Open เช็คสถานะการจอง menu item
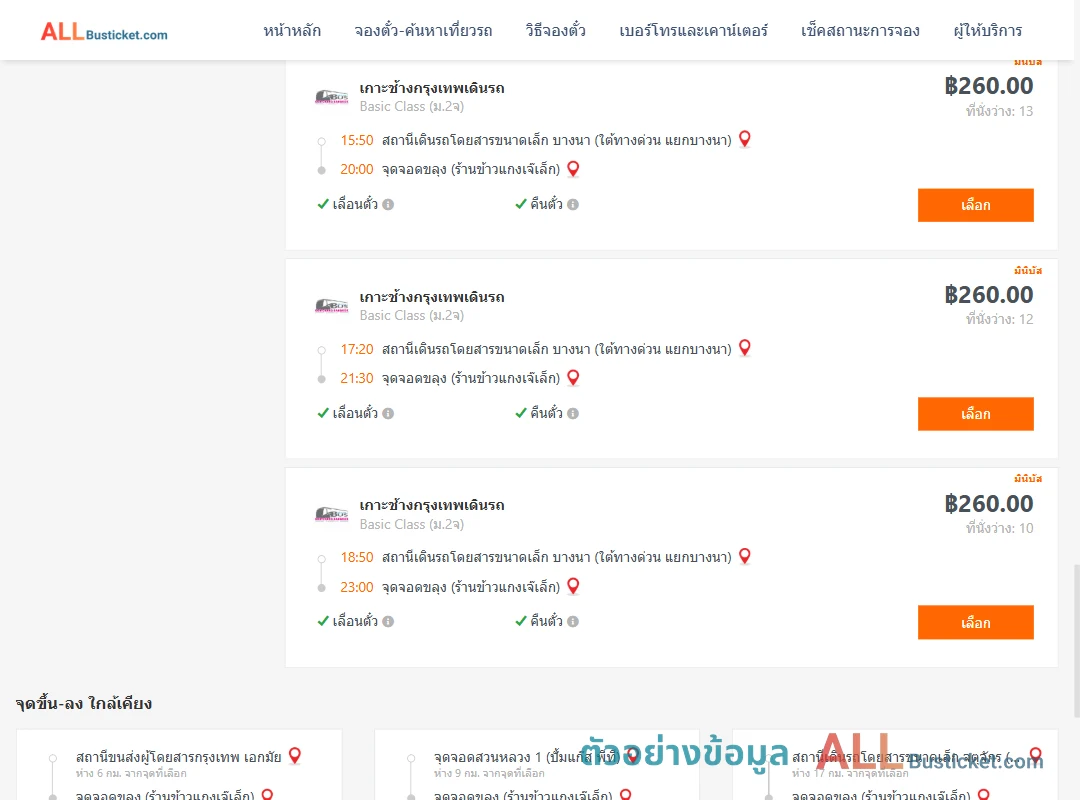The width and height of the screenshot is (1080, 800). pos(860,31)
